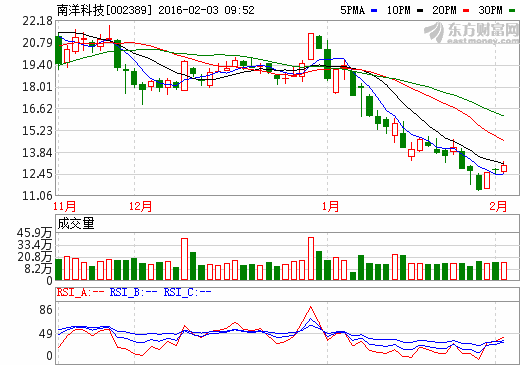Click the blue 5PMA legend swatch
Viewport: 520px width, 365px height.
tap(374, 11)
